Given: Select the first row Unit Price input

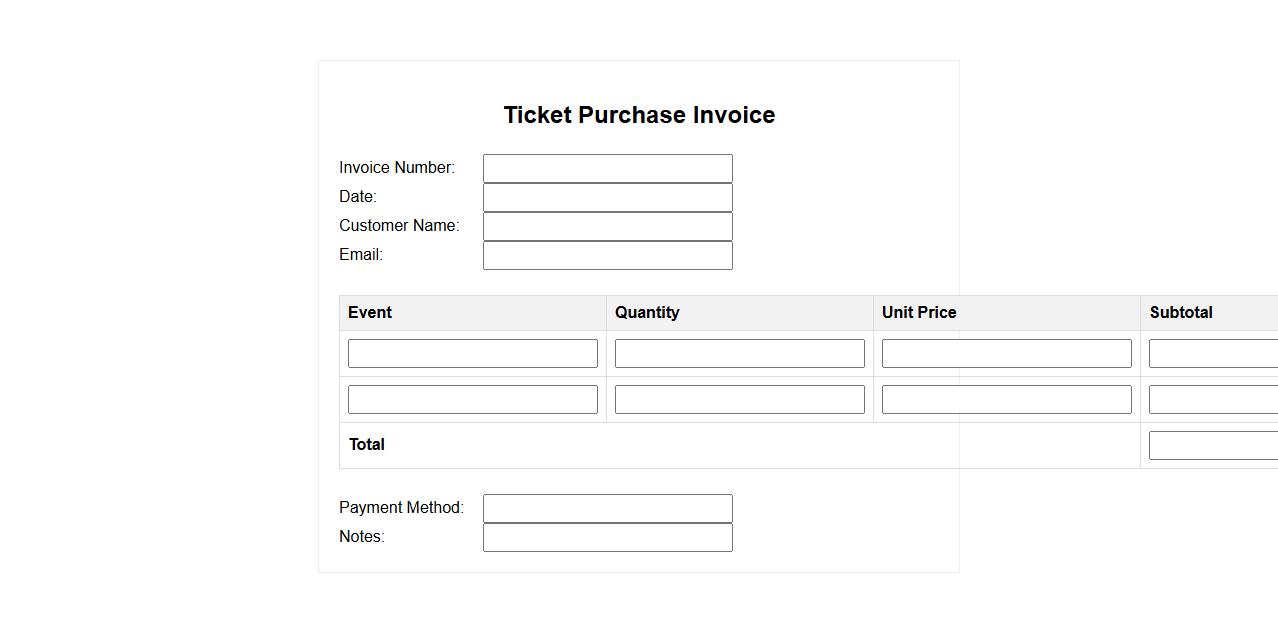Looking at the screenshot, I should 1006,353.
